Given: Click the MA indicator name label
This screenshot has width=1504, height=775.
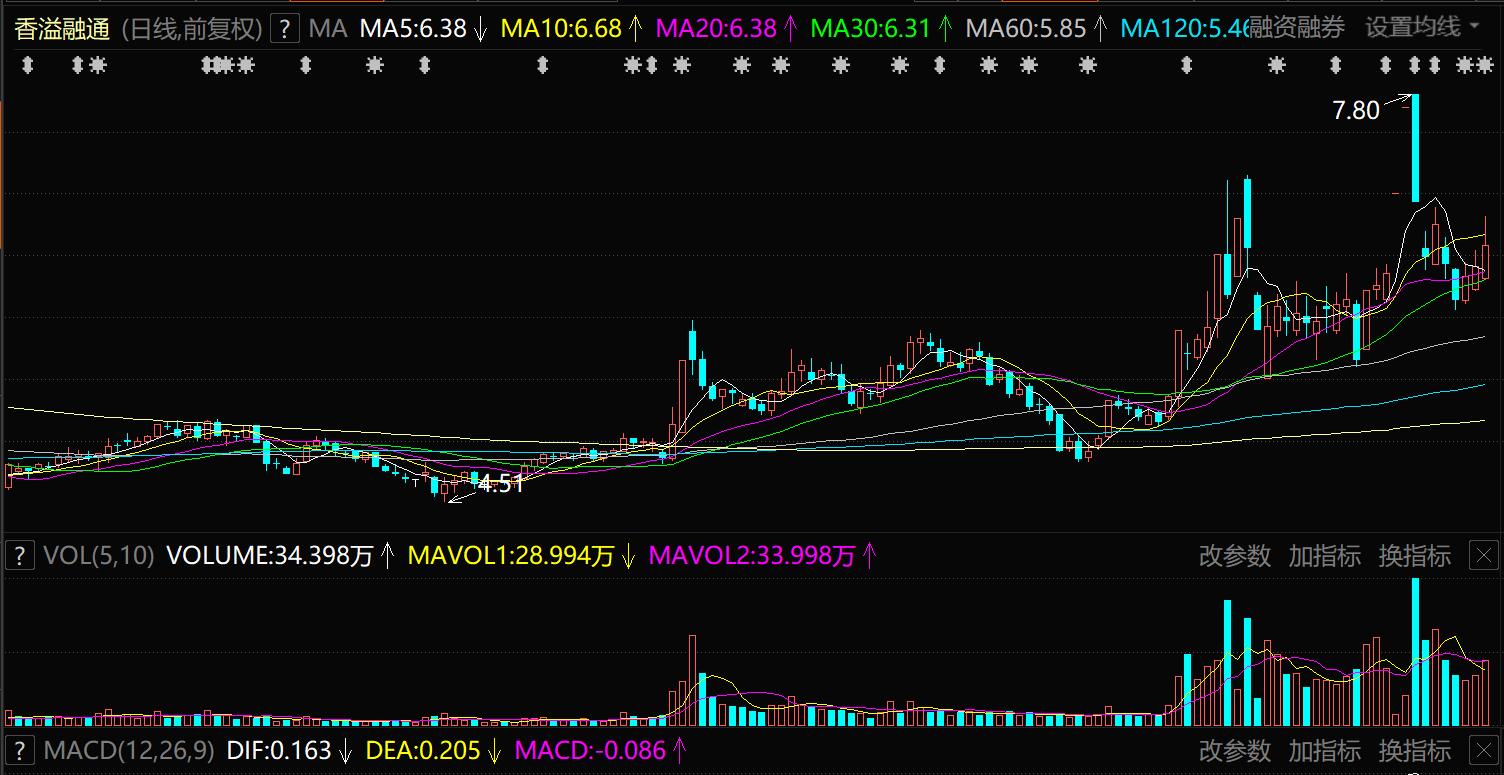Looking at the screenshot, I should (328, 28).
